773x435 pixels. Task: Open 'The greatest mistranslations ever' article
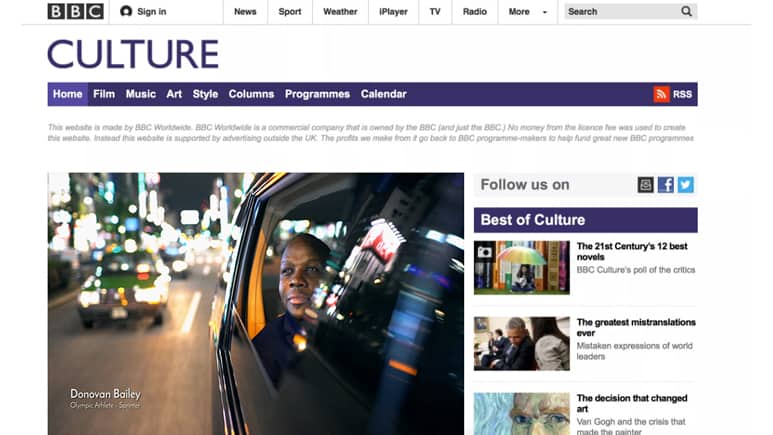click(636, 327)
